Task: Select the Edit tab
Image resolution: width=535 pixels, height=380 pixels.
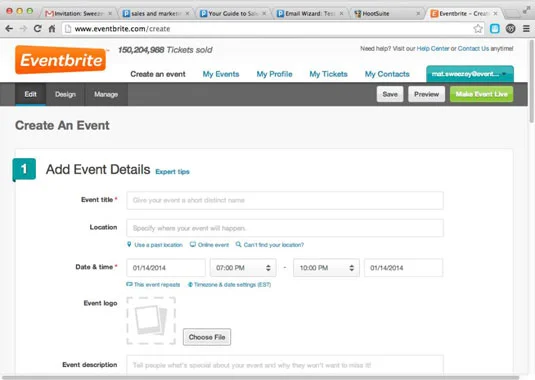Action: tap(30, 94)
